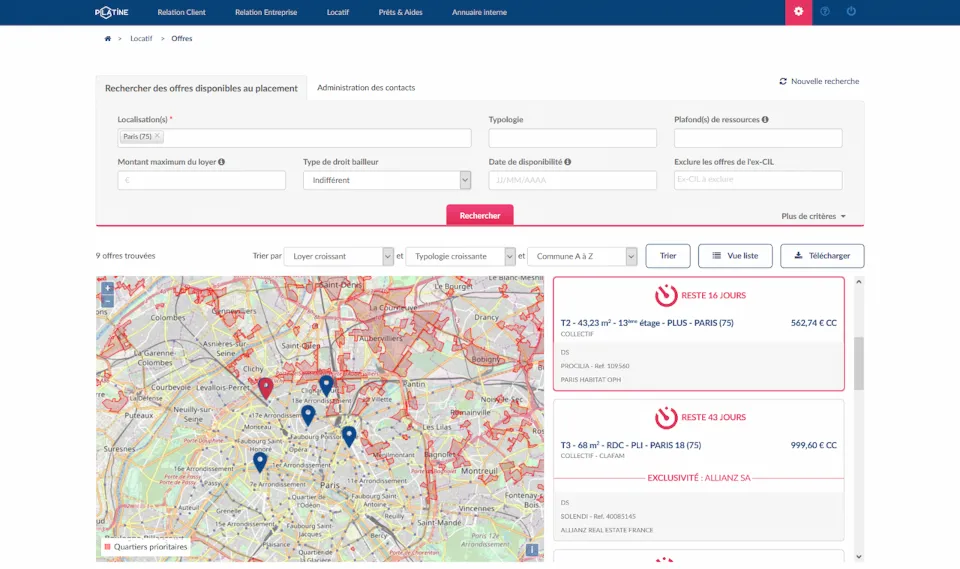This screenshot has height=569, width=960.
Task: Zoom in on the map with plus button
Action: tap(107, 288)
